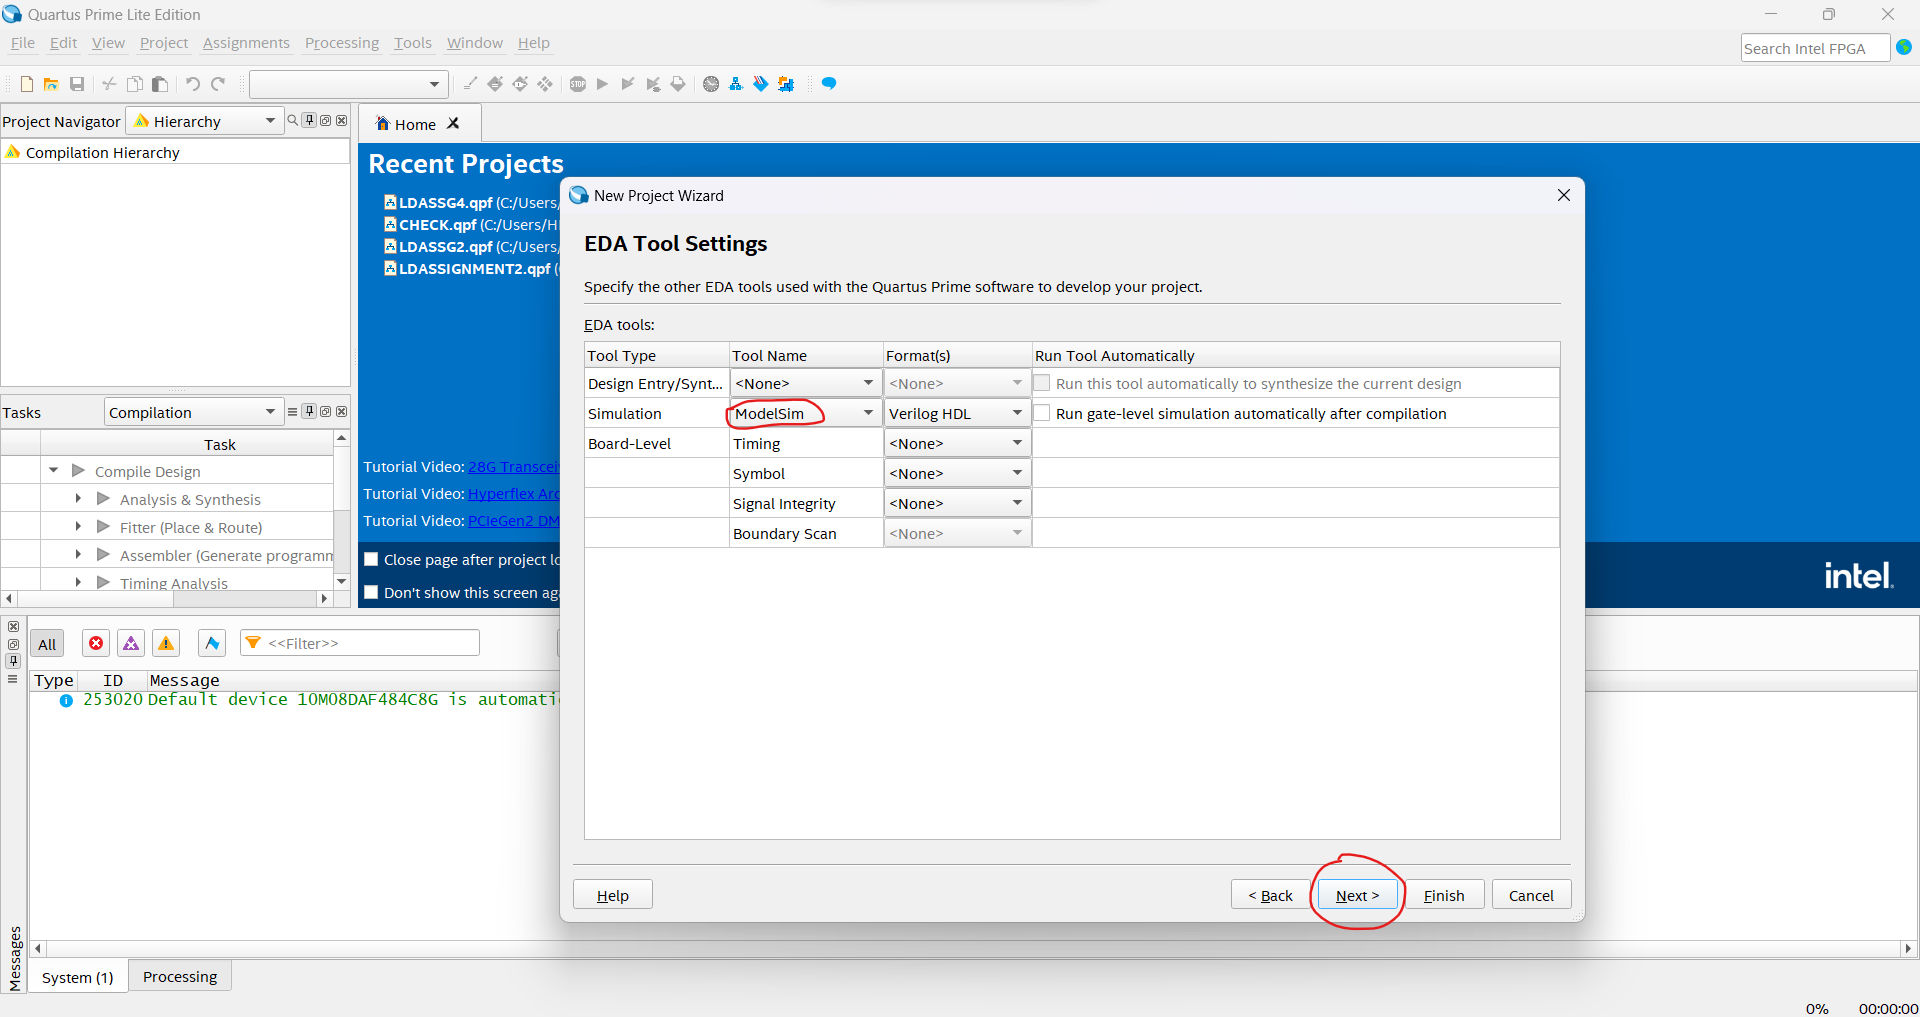Switch to the Processing messages tab
1920x1017 pixels.
(x=180, y=976)
